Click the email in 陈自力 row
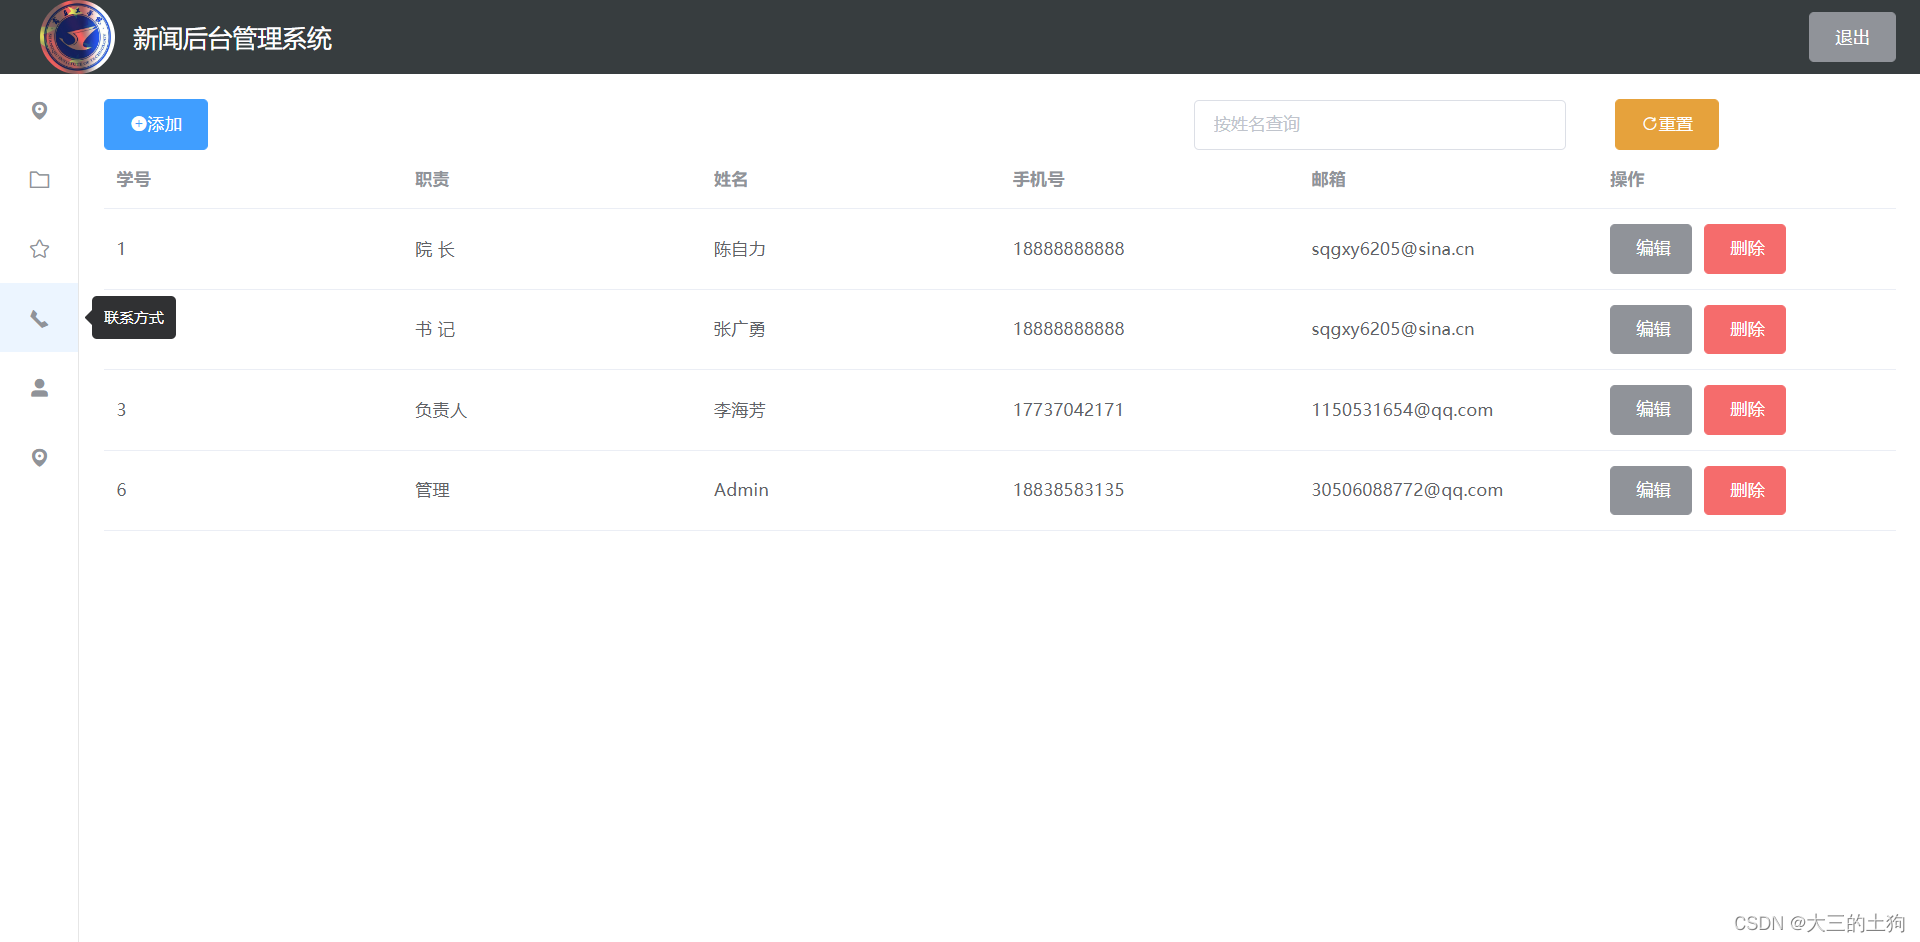The width and height of the screenshot is (1920, 942). [x=1393, y=249]
